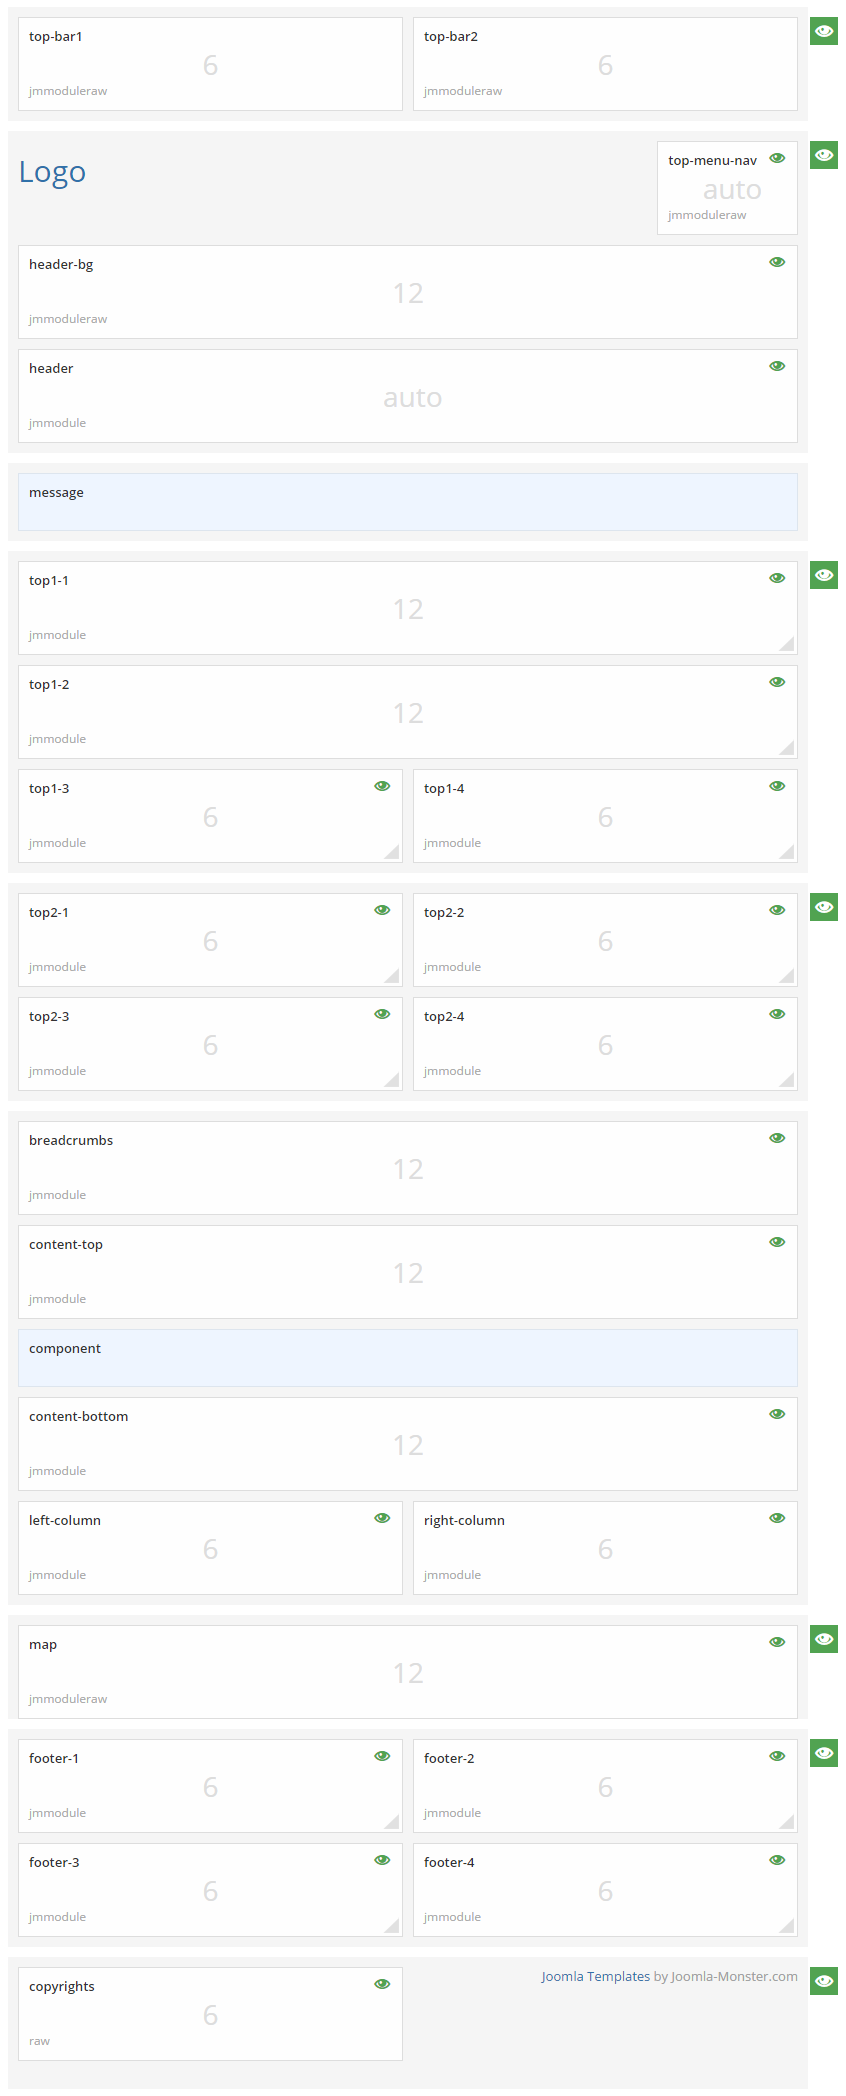Click the component block
The height and width of the screenshot is (2096, 846).
[x=408, y=1358]
